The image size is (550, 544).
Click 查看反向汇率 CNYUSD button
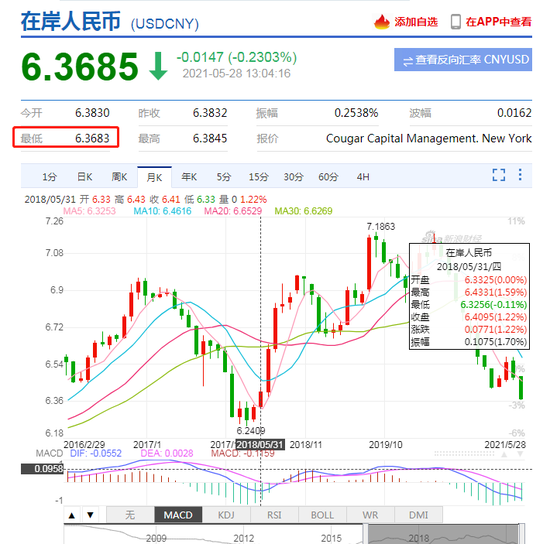point(463,60)
